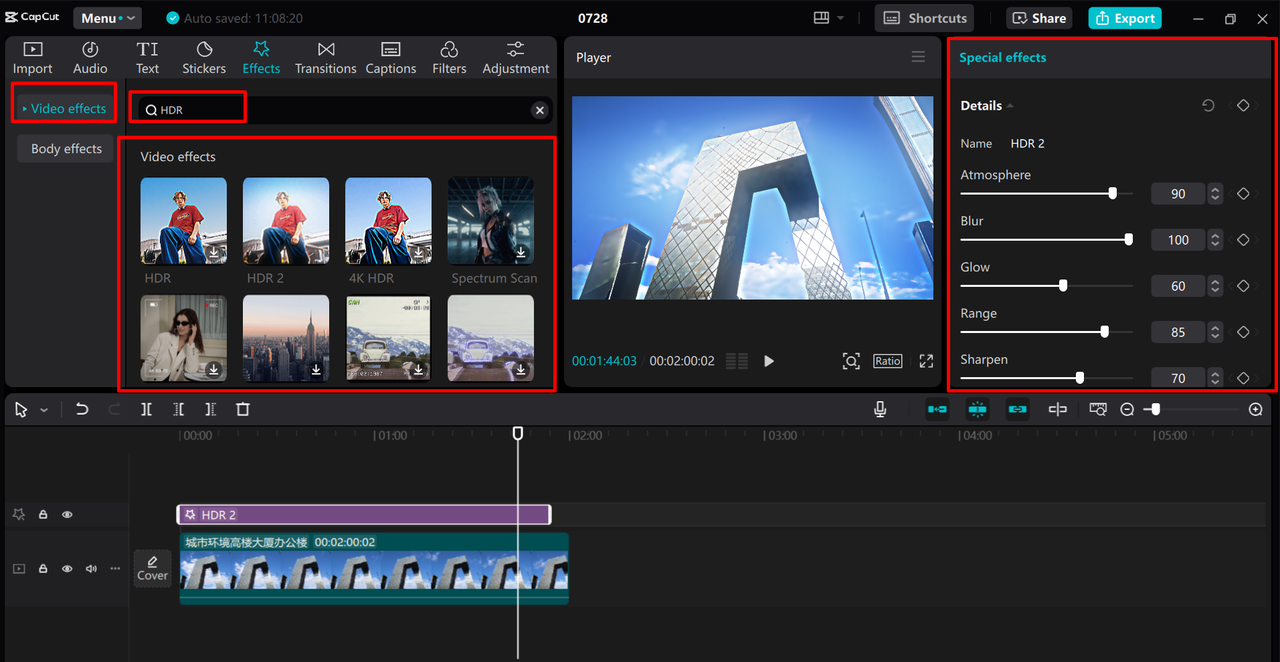Select the HDR effect thumbnail
The width and height of the screenshot is (1280, 662).
(184, 221)
